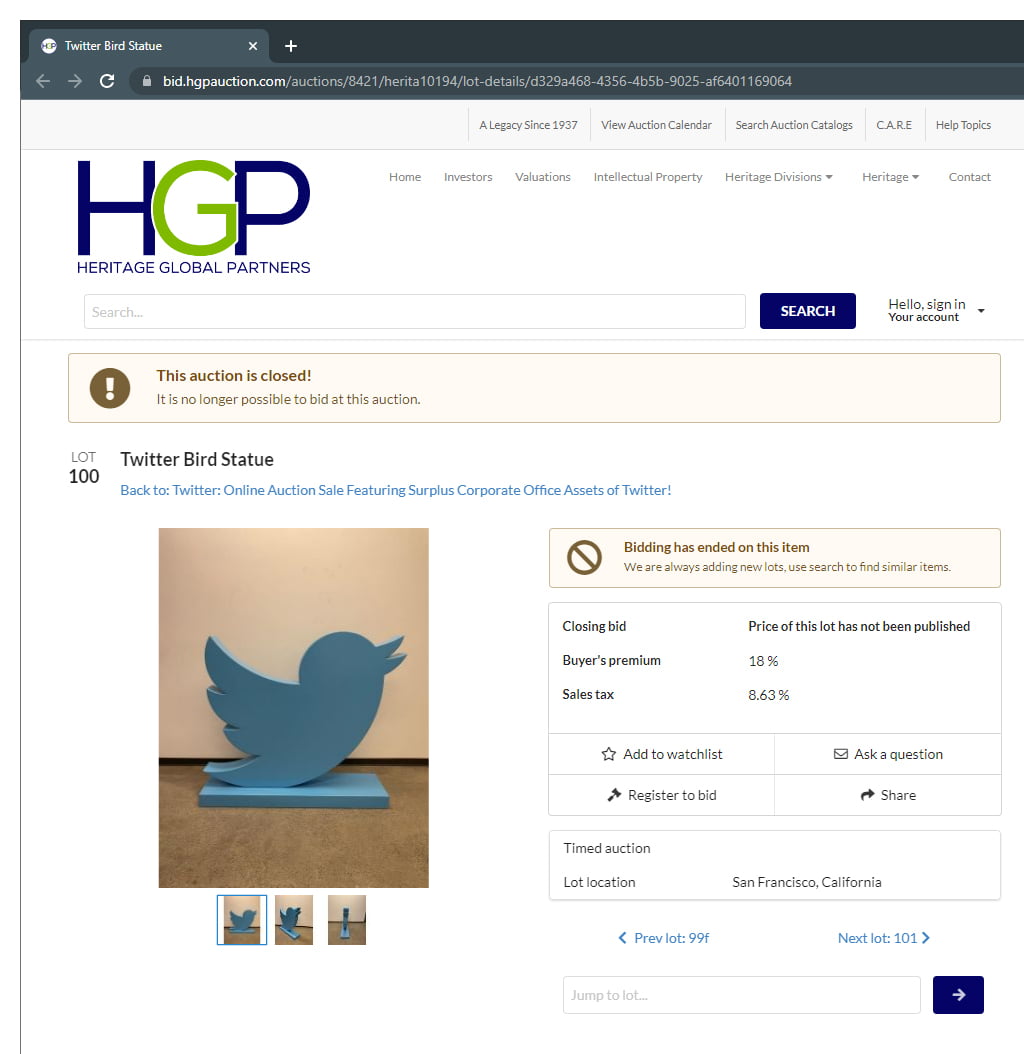Click the star icon on Add to watchlist

pyautogui.click(x=608, y=754)
